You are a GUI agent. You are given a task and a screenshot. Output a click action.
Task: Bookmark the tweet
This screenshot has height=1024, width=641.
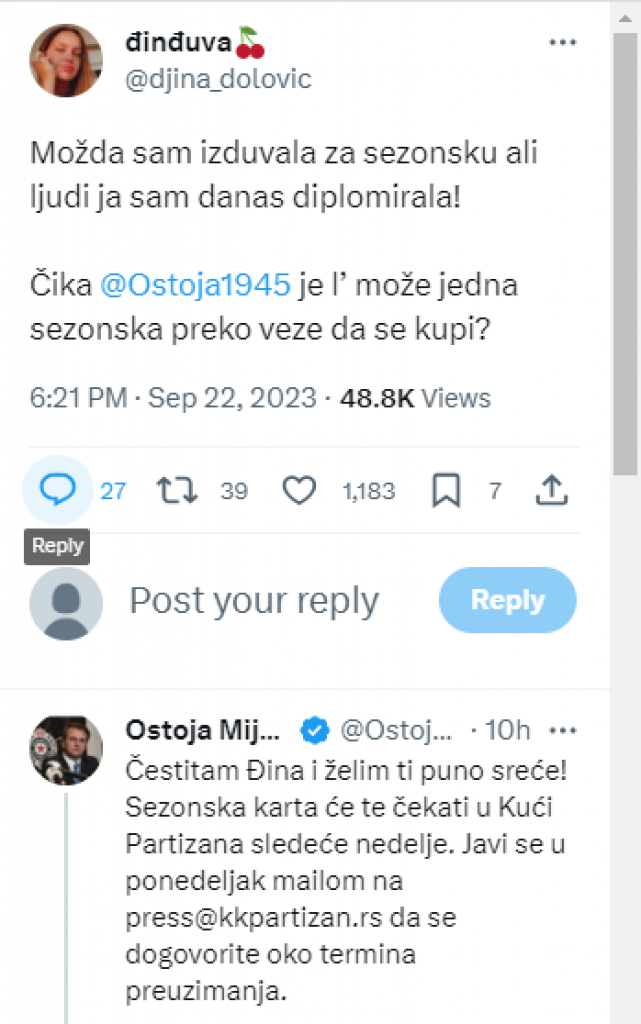[x=446, y=490]
